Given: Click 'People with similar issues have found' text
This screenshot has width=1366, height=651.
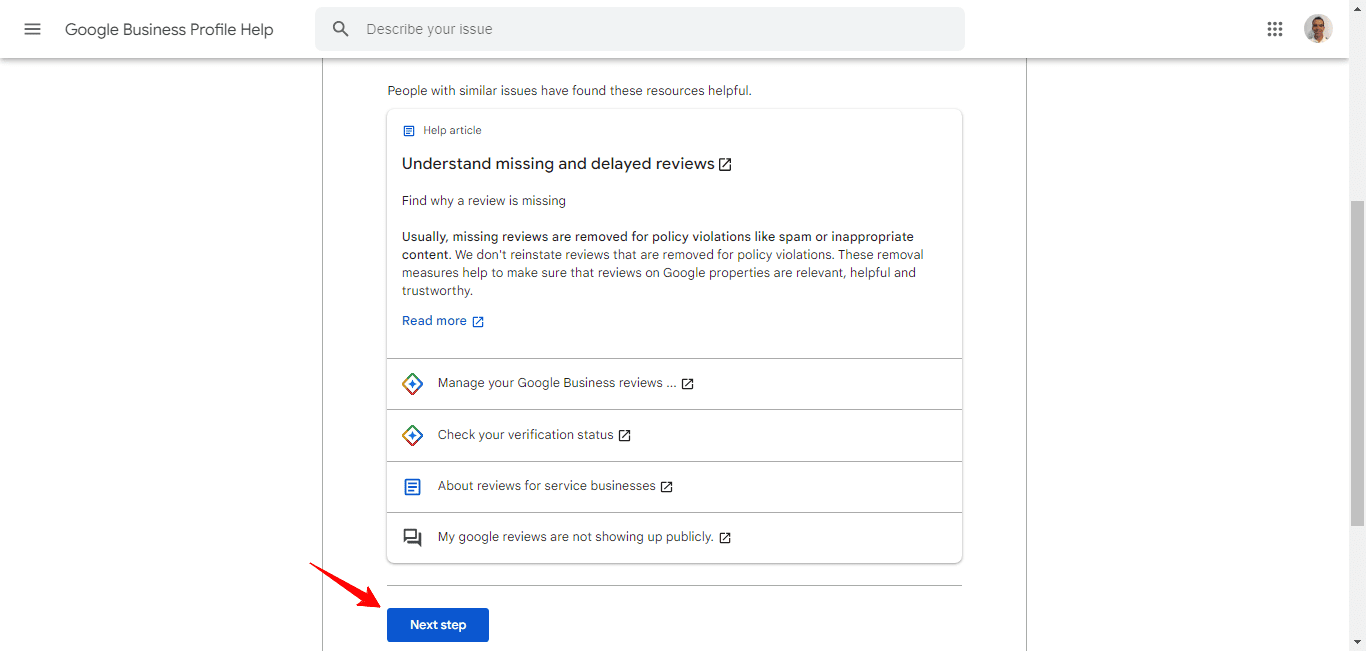Looking at the screenshot, I should tap(569, 91).
